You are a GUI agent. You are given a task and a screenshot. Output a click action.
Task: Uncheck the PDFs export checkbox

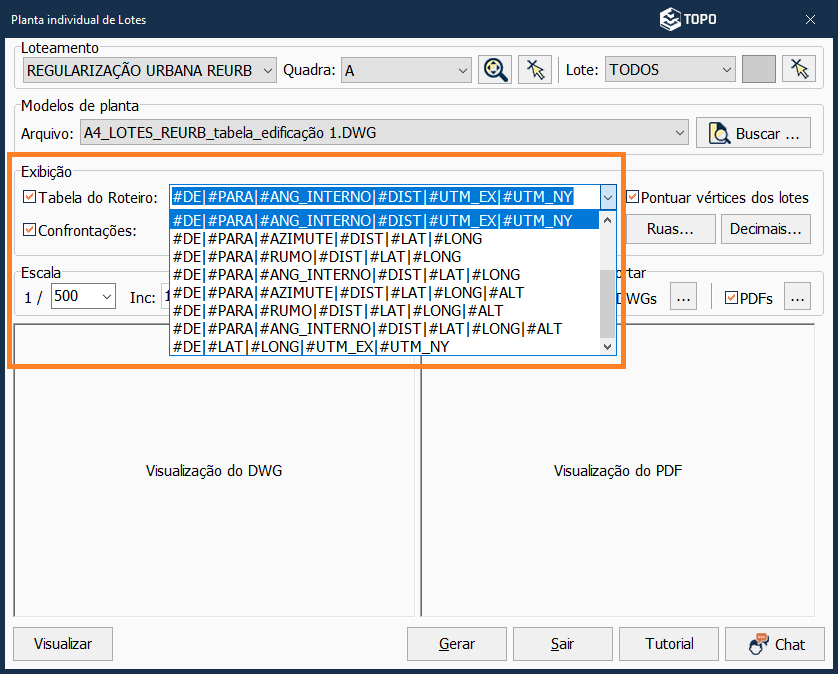[732, 297]
